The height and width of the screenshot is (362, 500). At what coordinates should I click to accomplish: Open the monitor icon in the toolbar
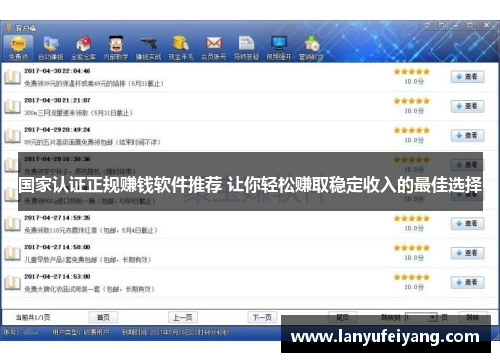279,48
